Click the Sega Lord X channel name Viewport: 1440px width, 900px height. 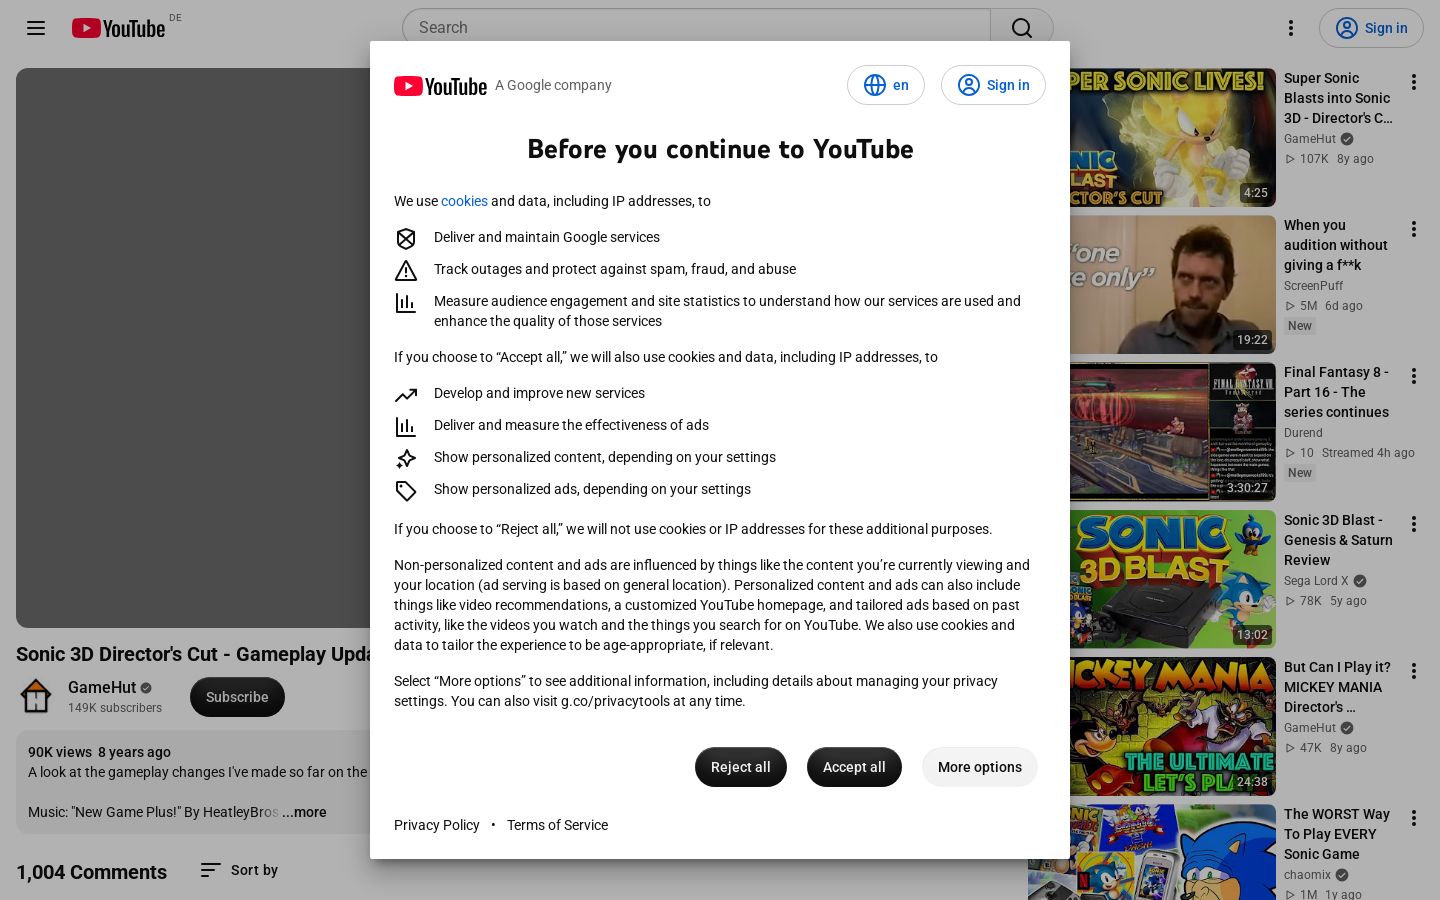pyautogui.click(x=1316, y=581)
